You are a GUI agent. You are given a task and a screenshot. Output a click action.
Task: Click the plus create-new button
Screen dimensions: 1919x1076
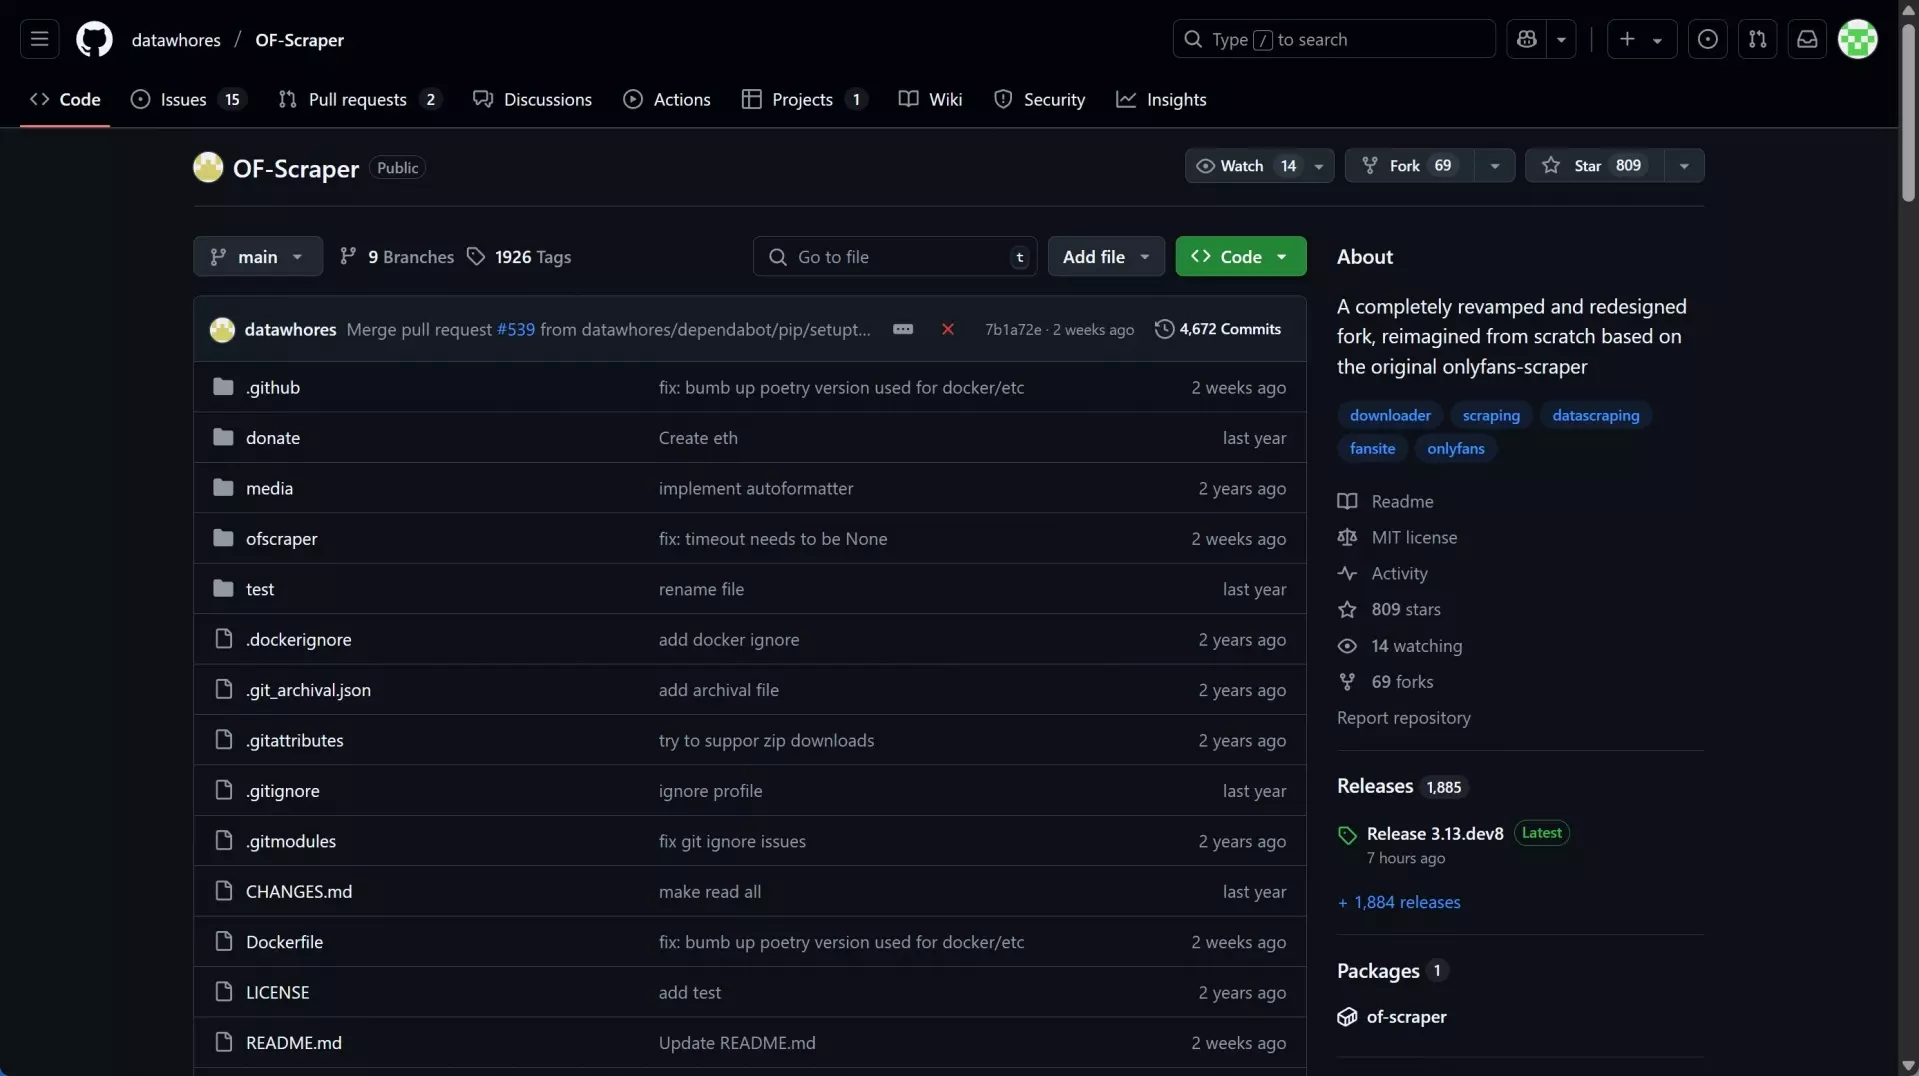(x=1627, y=39)
